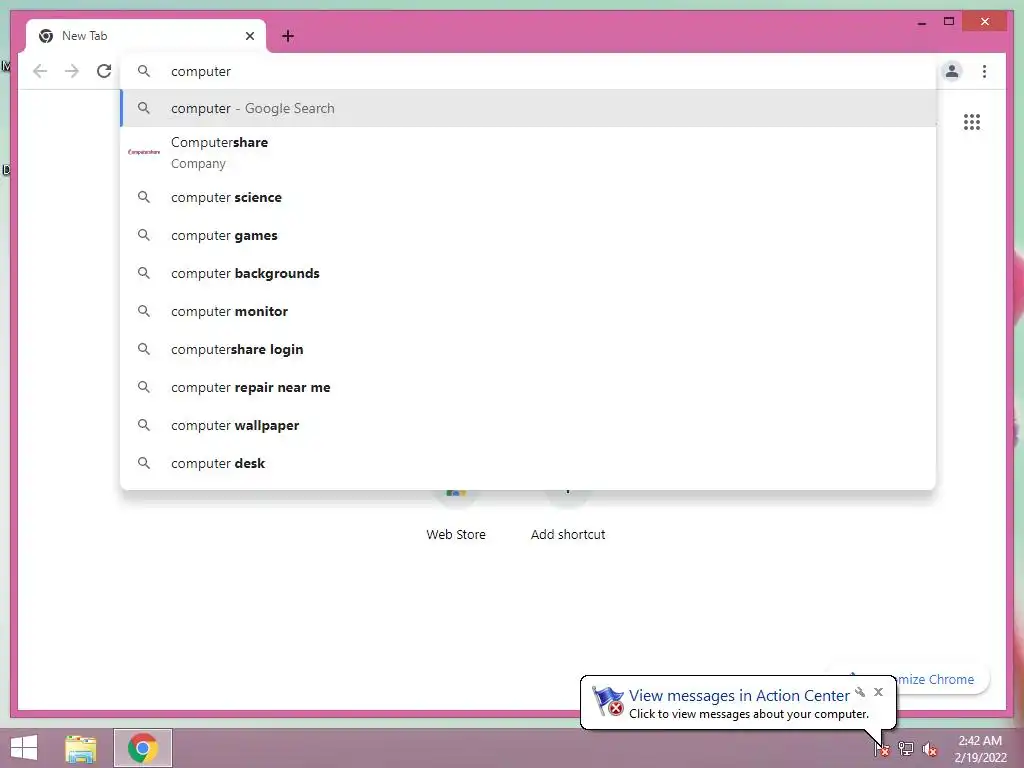Choose computershare login suggestion
The image size is (1024, 768).
coord(528,349)
